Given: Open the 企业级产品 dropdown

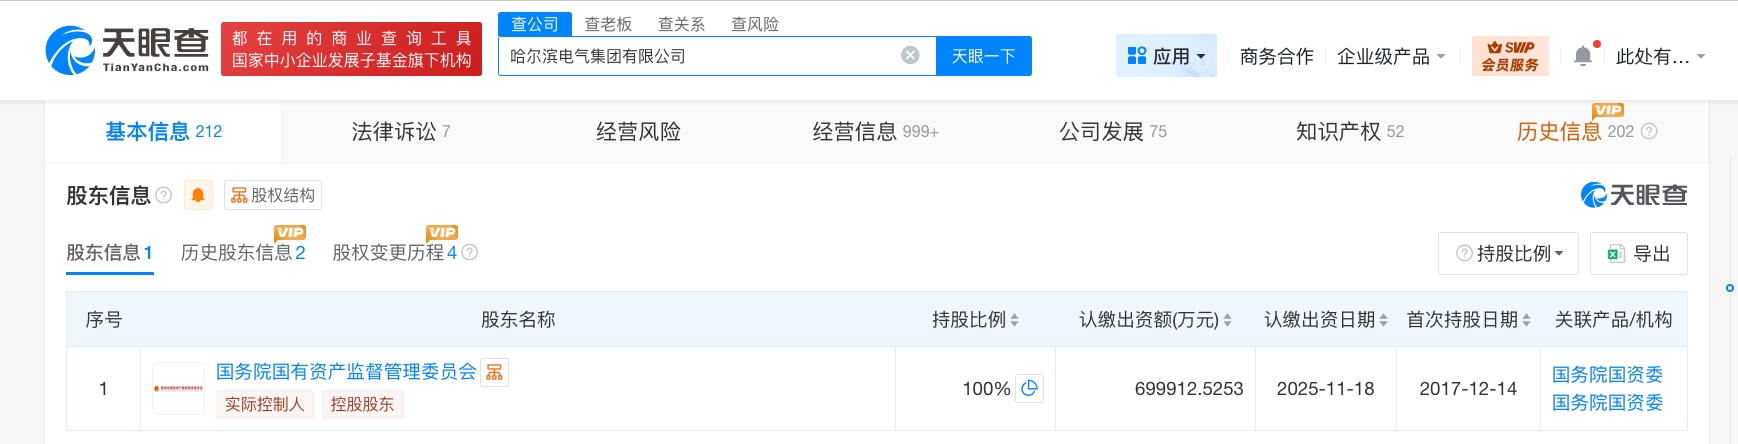Looking at the screenshot, I should [x=1391, y=56].
